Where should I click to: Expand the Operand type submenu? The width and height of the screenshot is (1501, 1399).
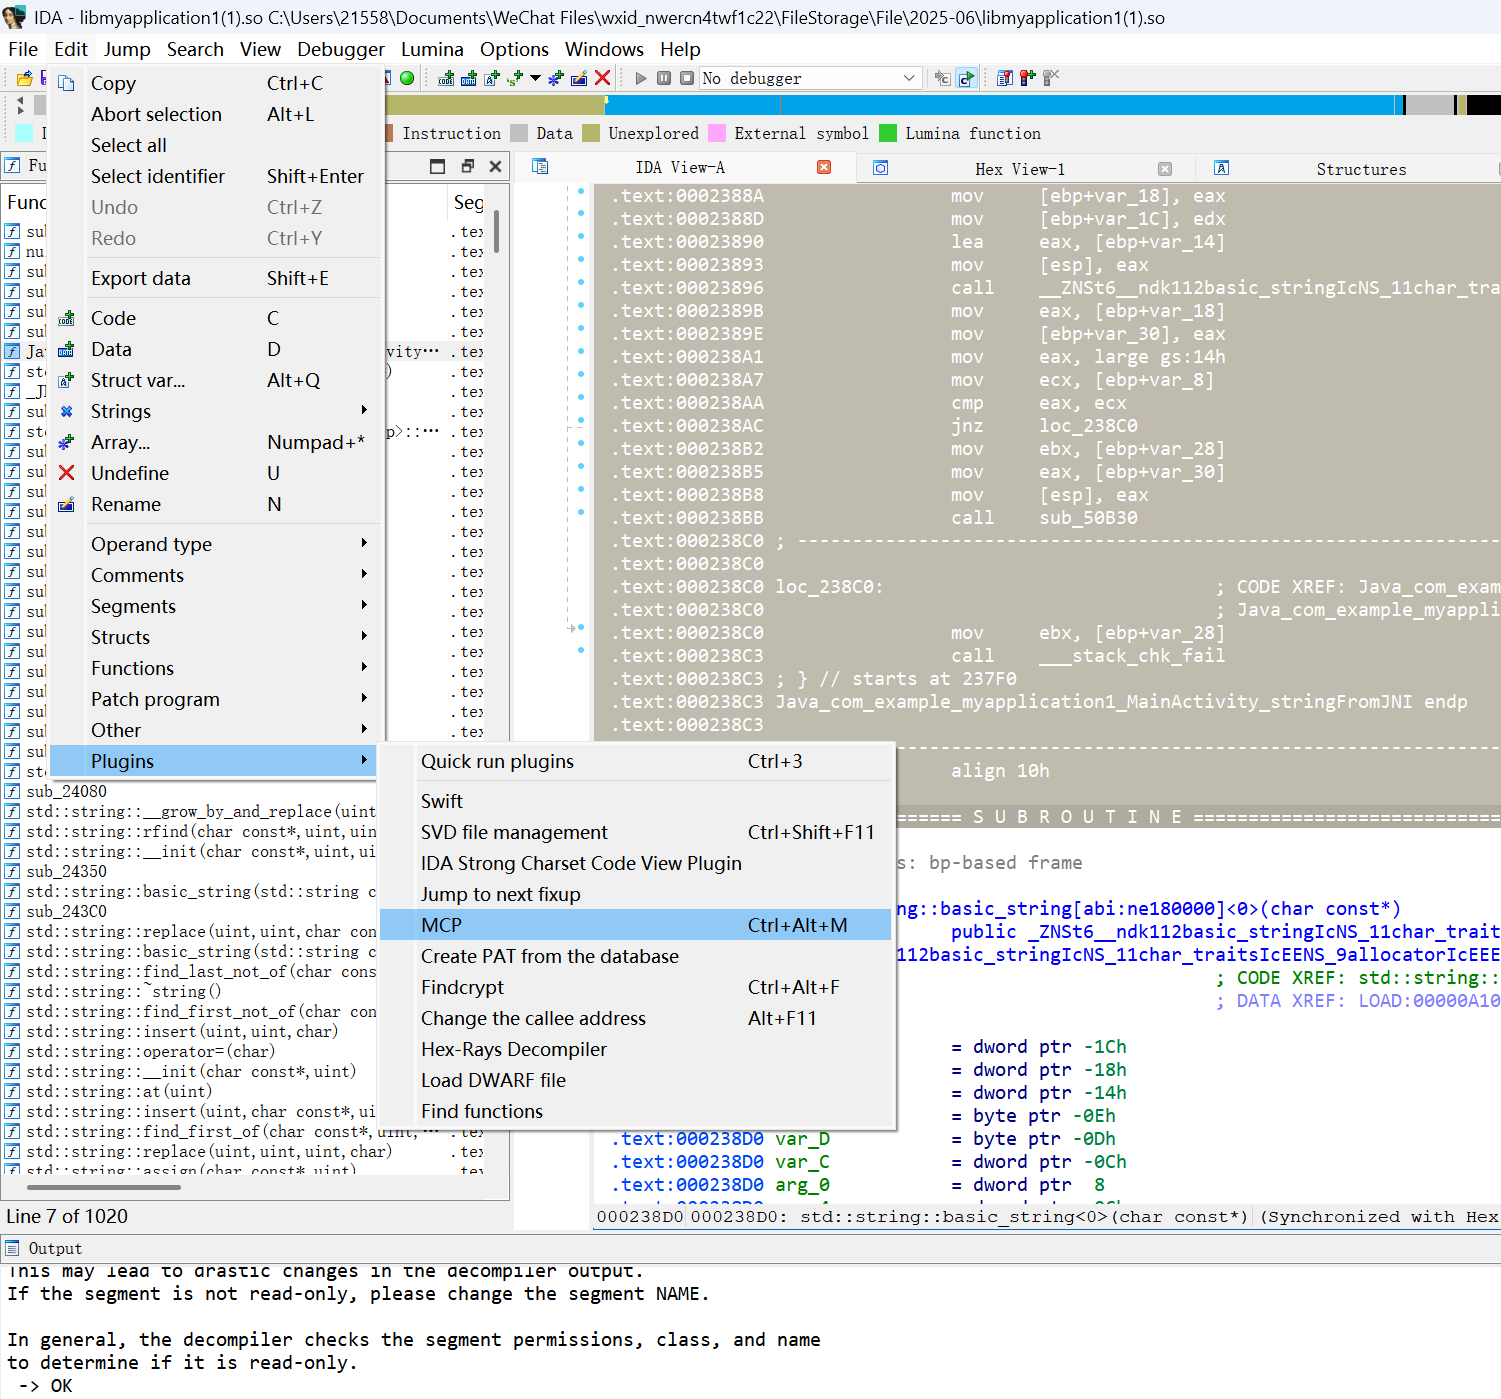click(364, 543)
